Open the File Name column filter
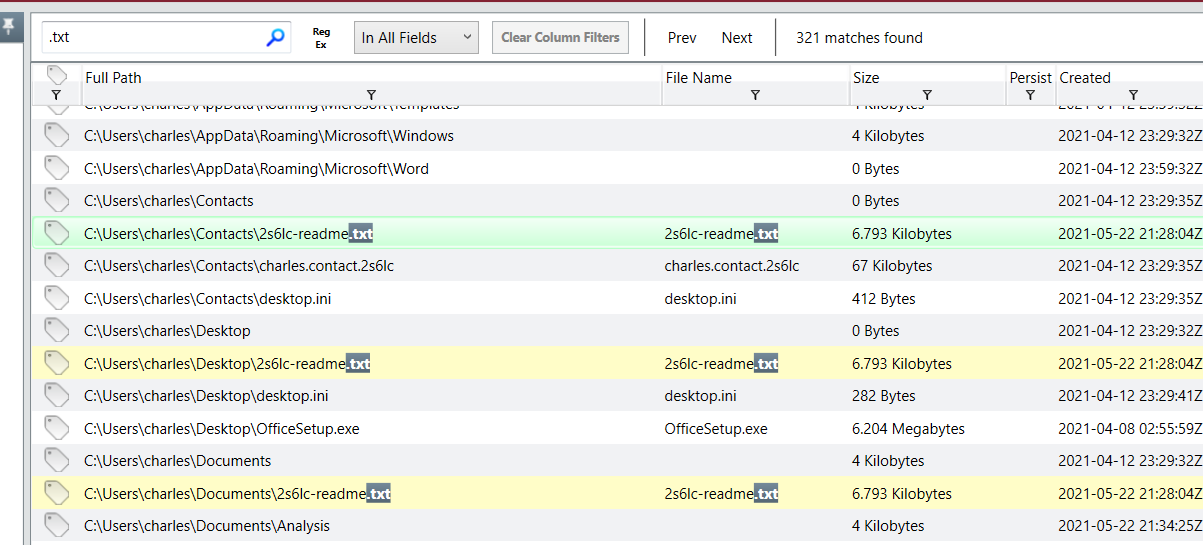This screenshot has width=1203, height=545. tap(755, 95)
